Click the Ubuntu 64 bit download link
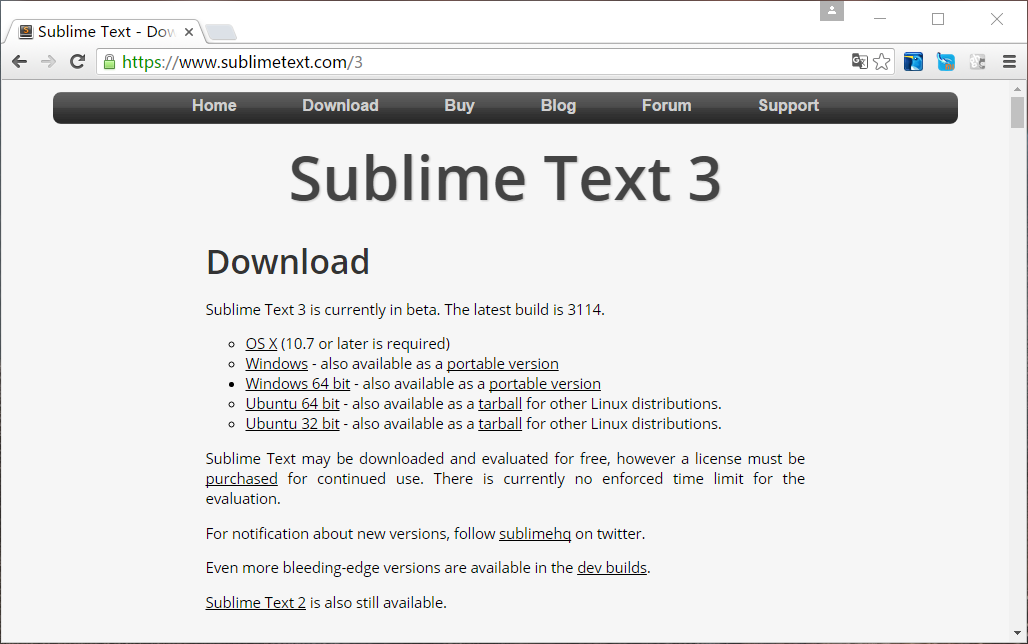The image size is (1028, 644). point(292,403)
